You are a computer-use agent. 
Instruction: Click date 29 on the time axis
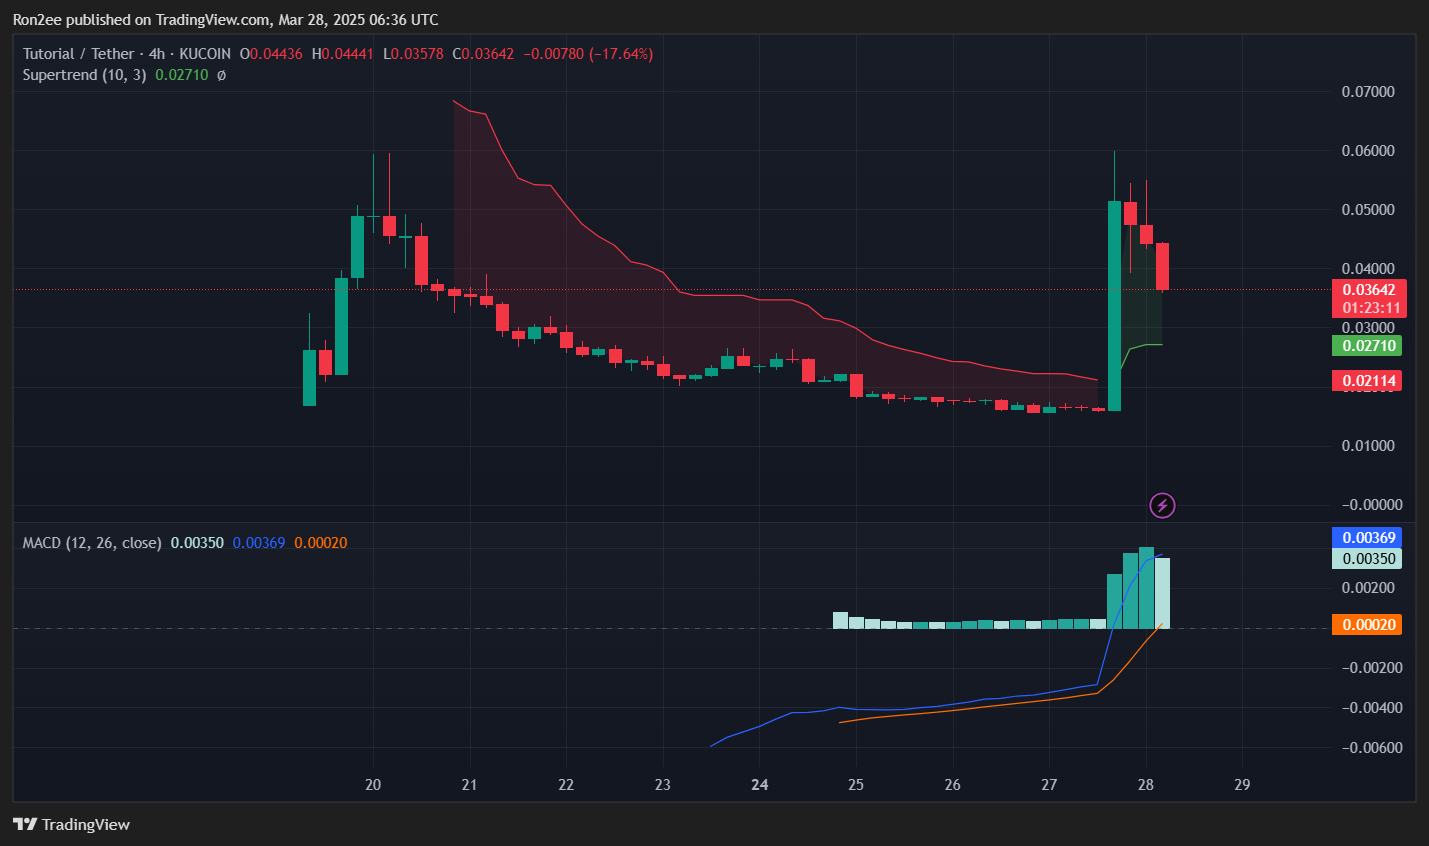(1242, 785)
